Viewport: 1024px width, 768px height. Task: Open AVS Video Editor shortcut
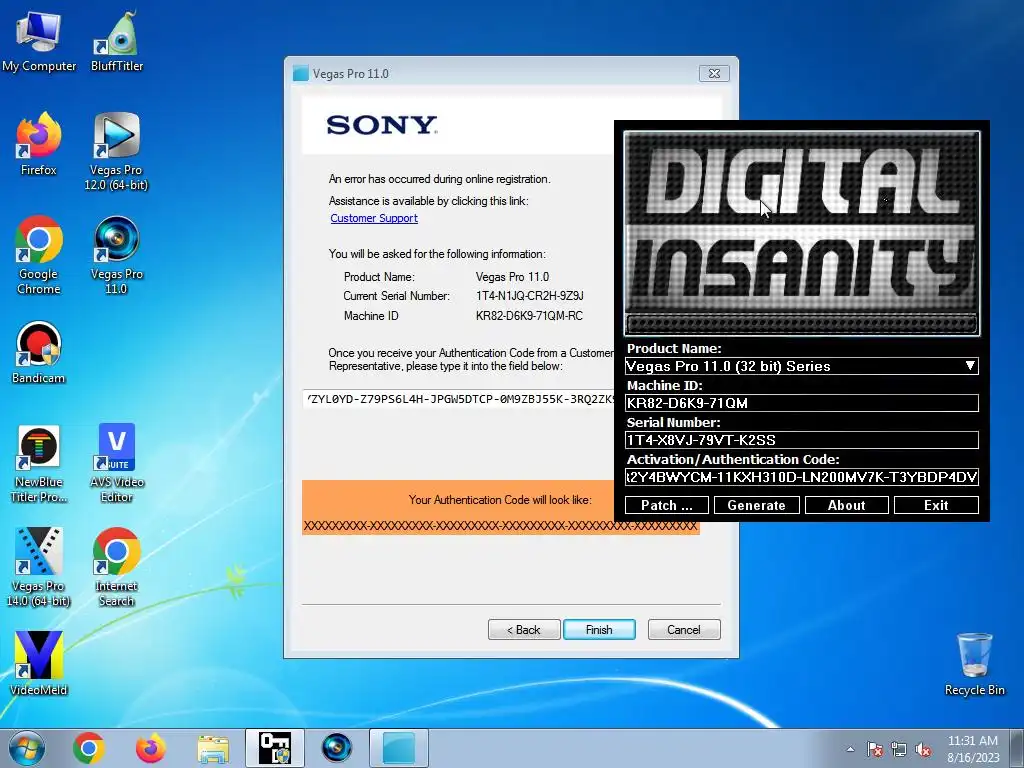[117, 464]
